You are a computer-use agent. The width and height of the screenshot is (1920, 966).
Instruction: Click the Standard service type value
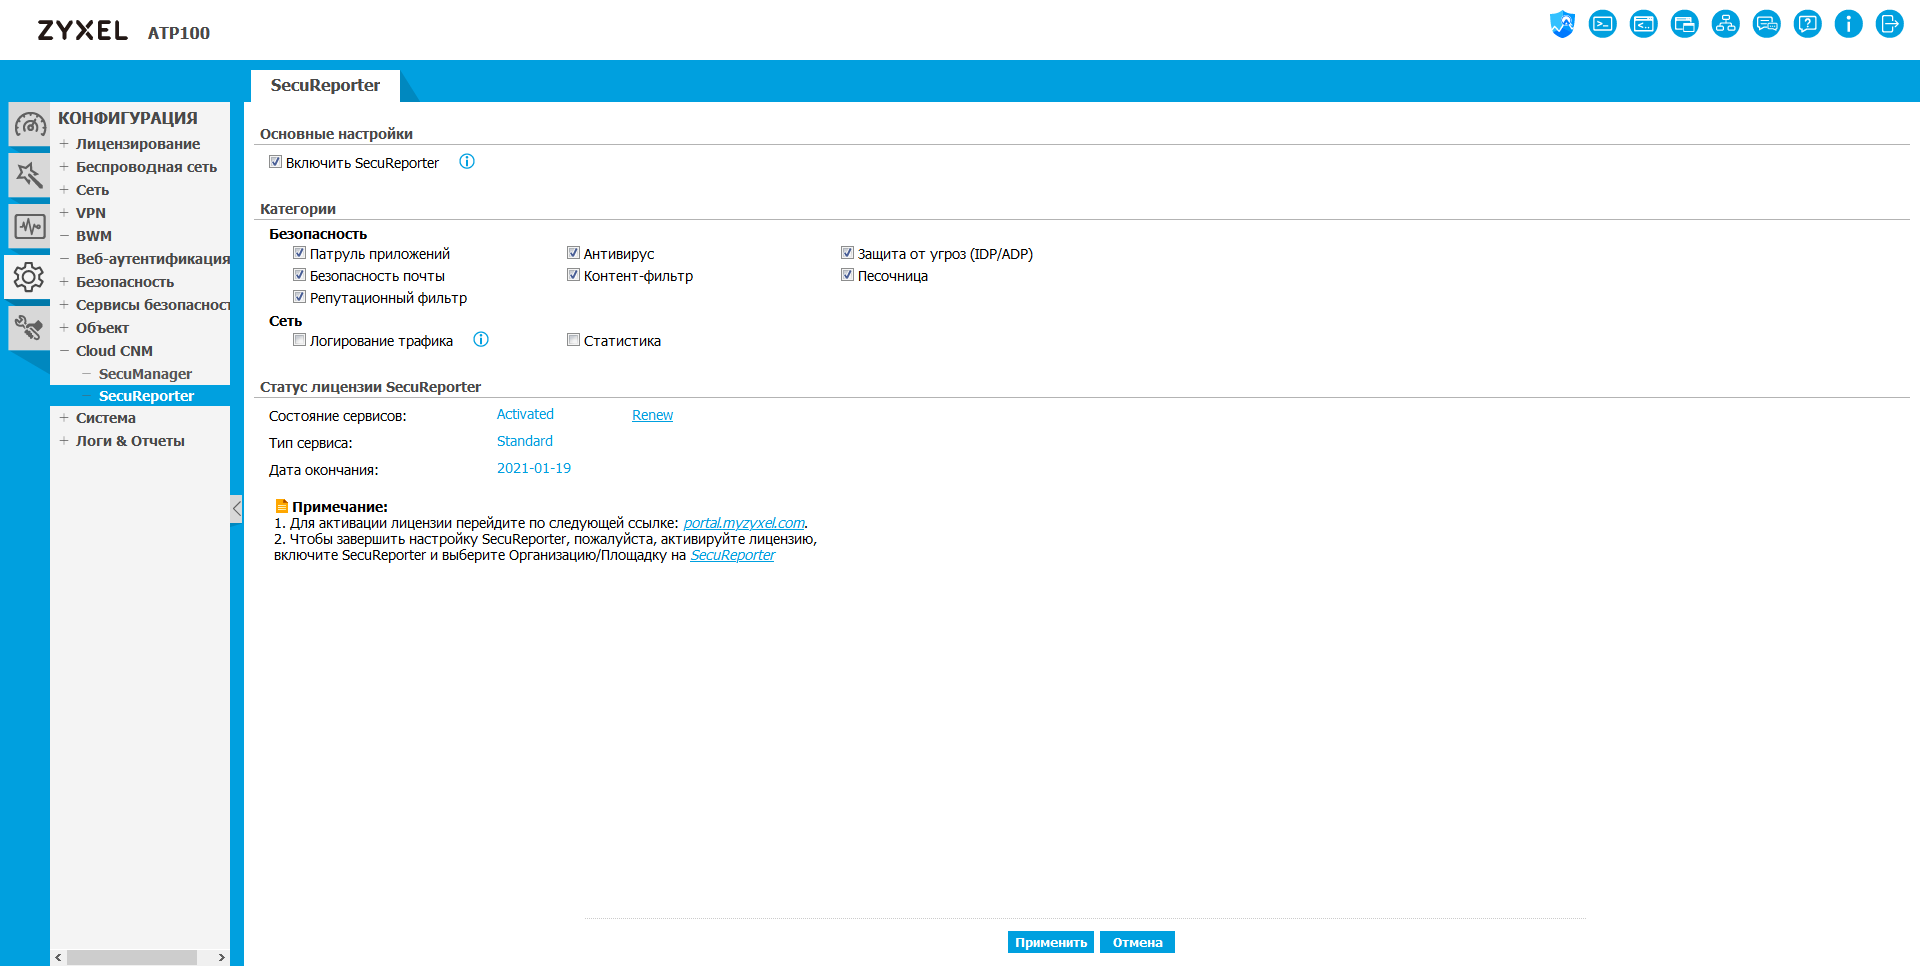[525, 441]
